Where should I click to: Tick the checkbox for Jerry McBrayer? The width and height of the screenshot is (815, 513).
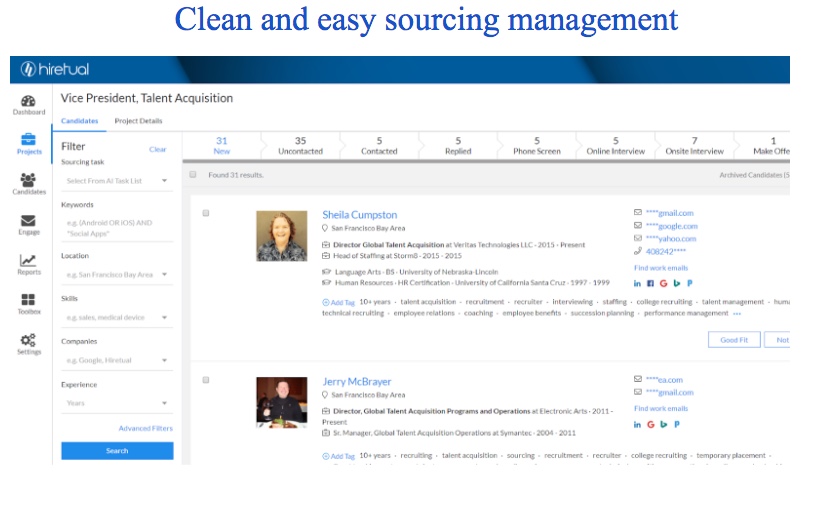(206, 380)
